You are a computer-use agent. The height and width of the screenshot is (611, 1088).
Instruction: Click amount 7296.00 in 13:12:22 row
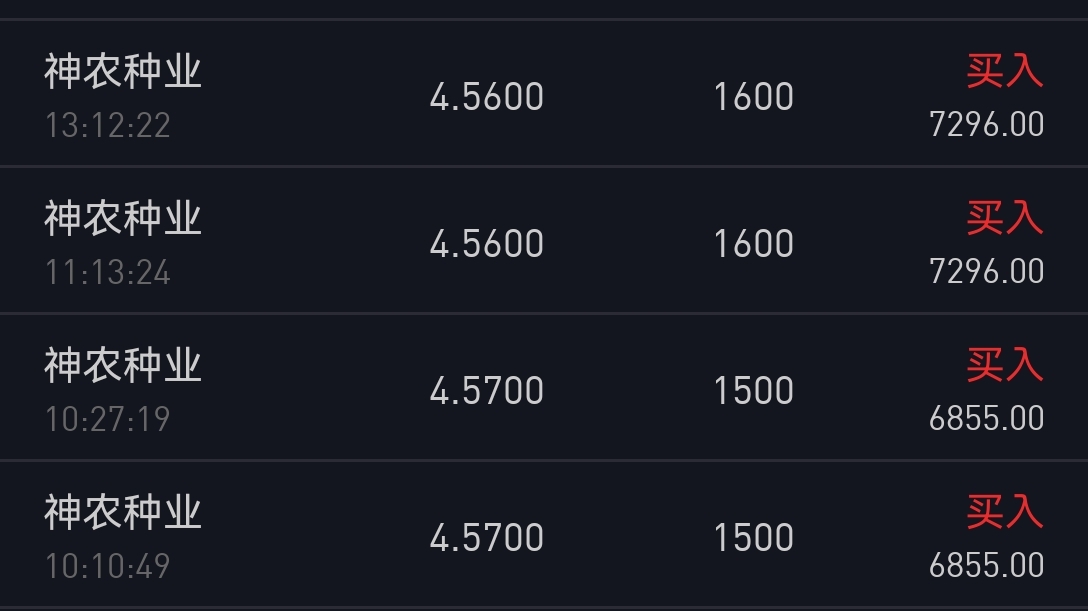tap(987, 125)
